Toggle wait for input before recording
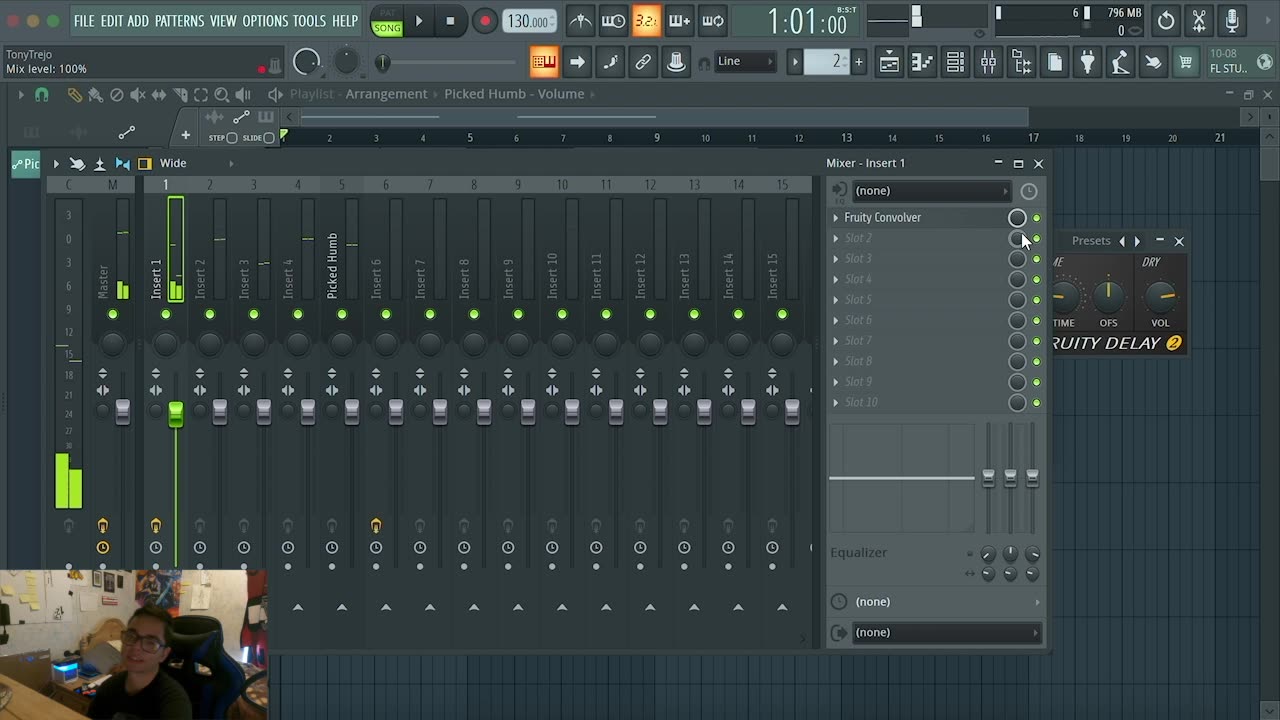This screenshot has height=720, width=1280. (613, 21)
